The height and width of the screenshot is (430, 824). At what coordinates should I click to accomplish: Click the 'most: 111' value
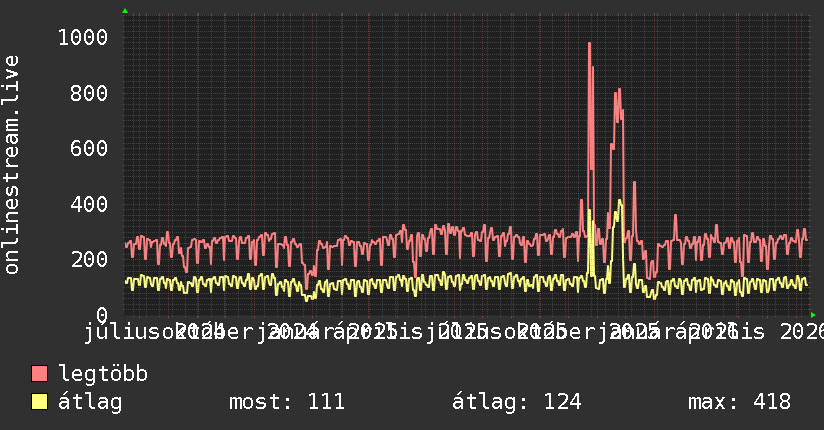(x=287, y=402)
